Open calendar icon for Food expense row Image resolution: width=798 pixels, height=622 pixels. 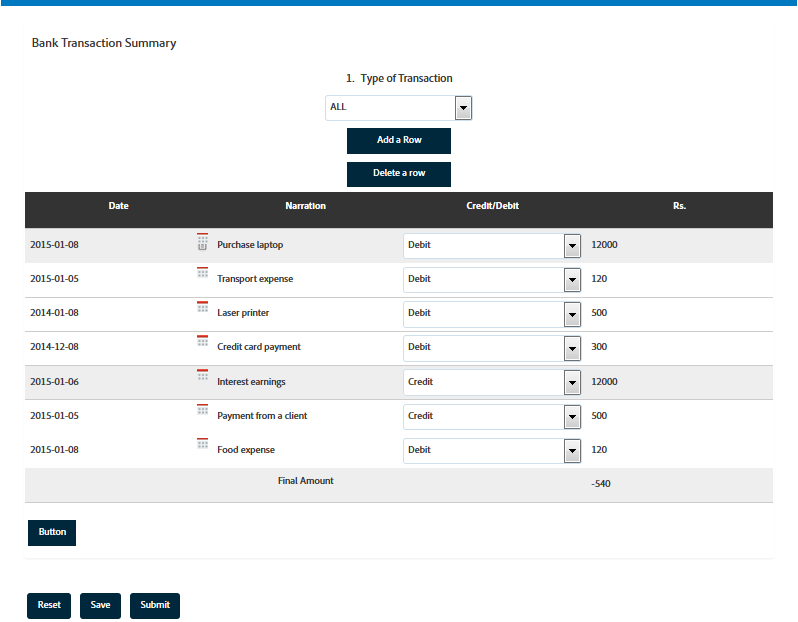(x=203, y=443)
